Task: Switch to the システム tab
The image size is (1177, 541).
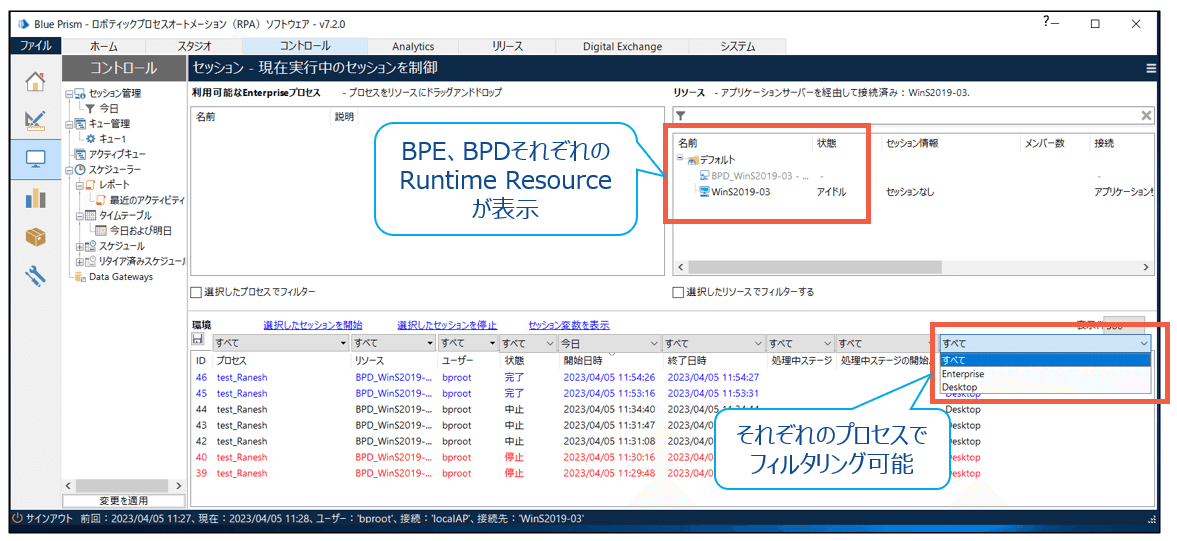Action: coord(737,47)
